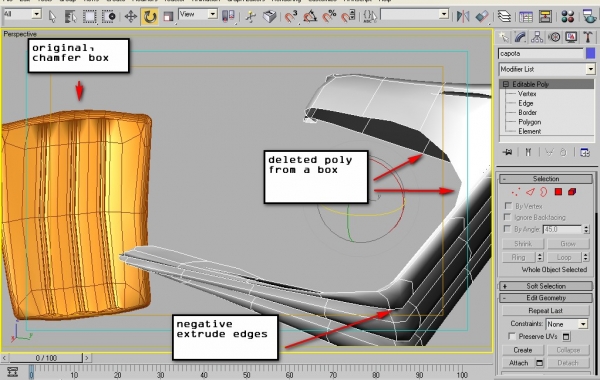Open Configure Modifier Sets icon
The image size is (600, 380).
coord(585,152)
